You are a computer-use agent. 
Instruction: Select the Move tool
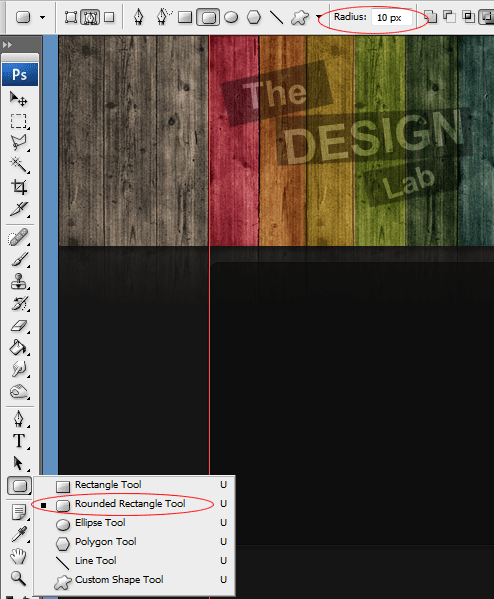click(x=19, y=99)
